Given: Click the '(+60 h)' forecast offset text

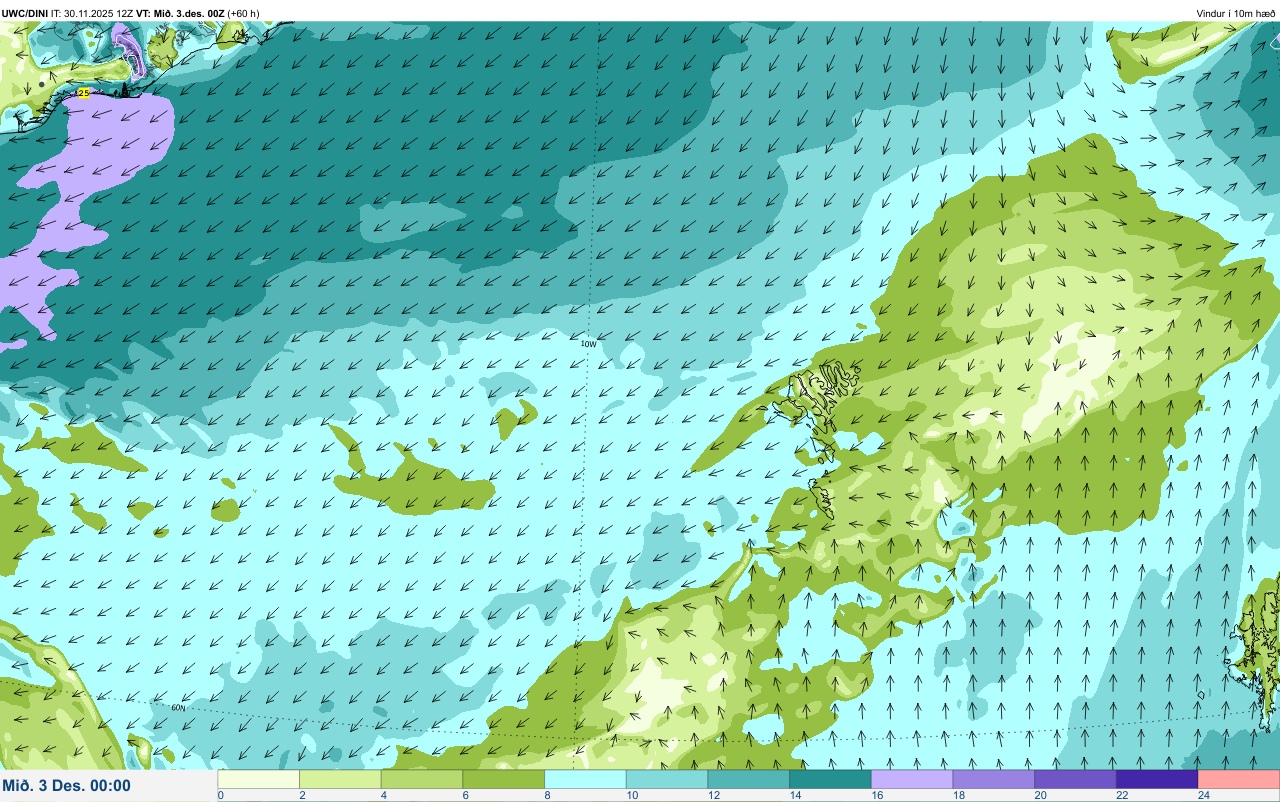Looking at the screenshot, I should [243, 13].
